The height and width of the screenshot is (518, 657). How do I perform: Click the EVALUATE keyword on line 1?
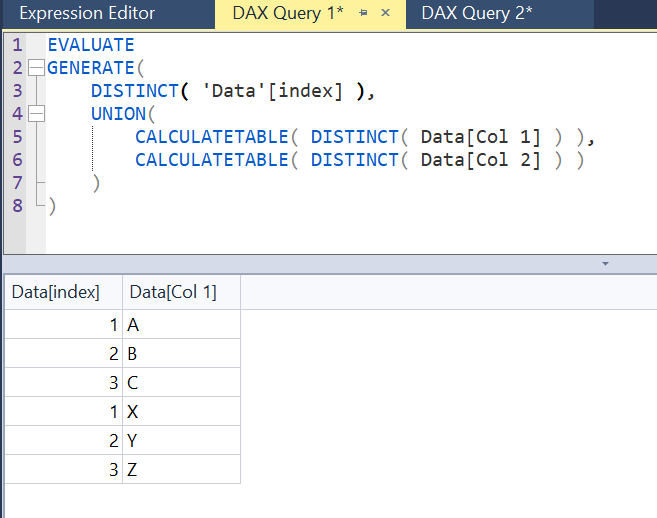90,45
